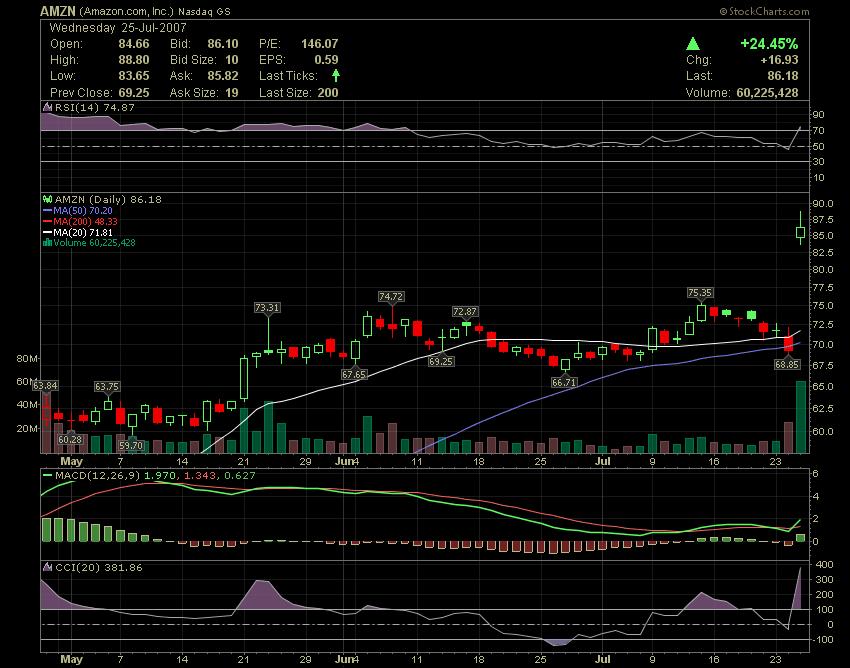Screen dimensions: 850x668
Task: Click the 75.35 high price annotation
Action: [700, 293]
